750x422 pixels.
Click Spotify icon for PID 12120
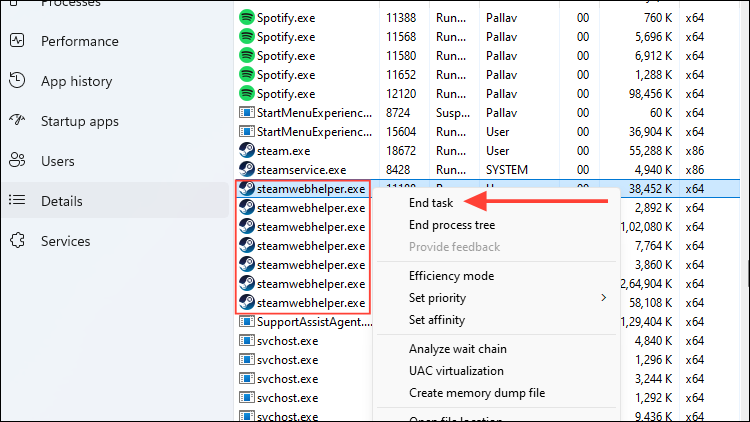[246, 93]
